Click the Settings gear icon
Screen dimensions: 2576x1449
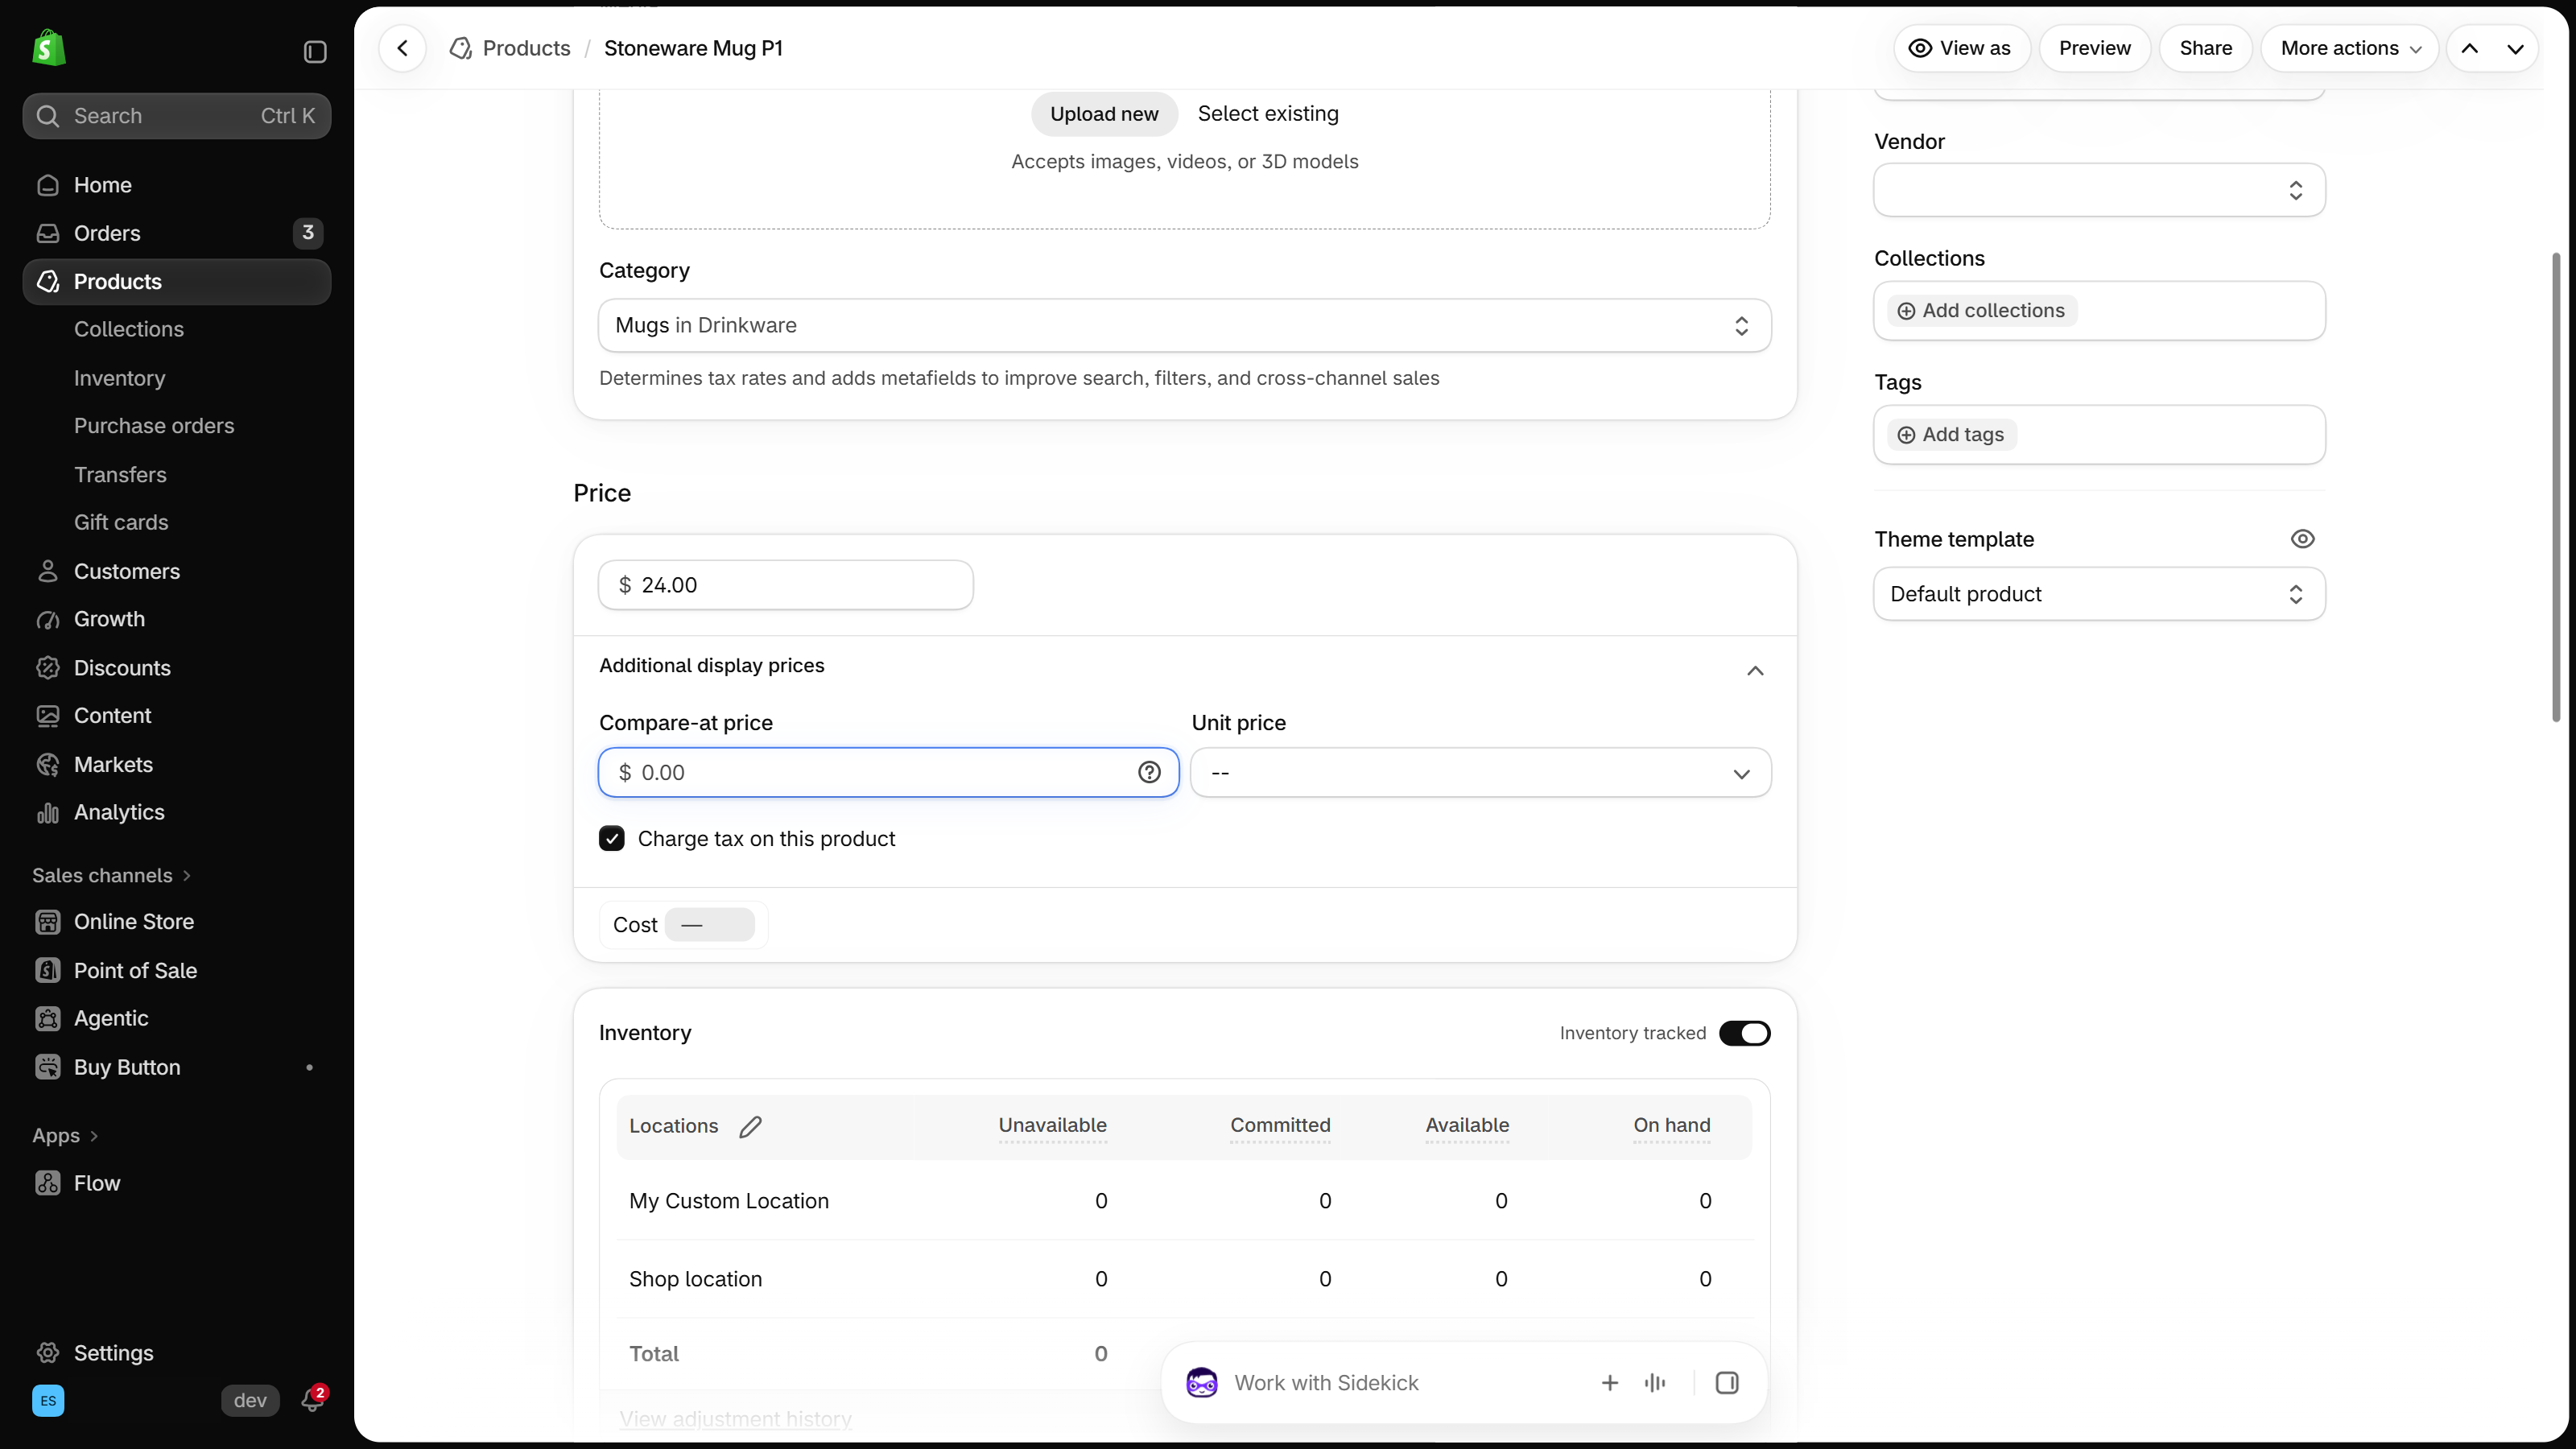[47, 1353]
